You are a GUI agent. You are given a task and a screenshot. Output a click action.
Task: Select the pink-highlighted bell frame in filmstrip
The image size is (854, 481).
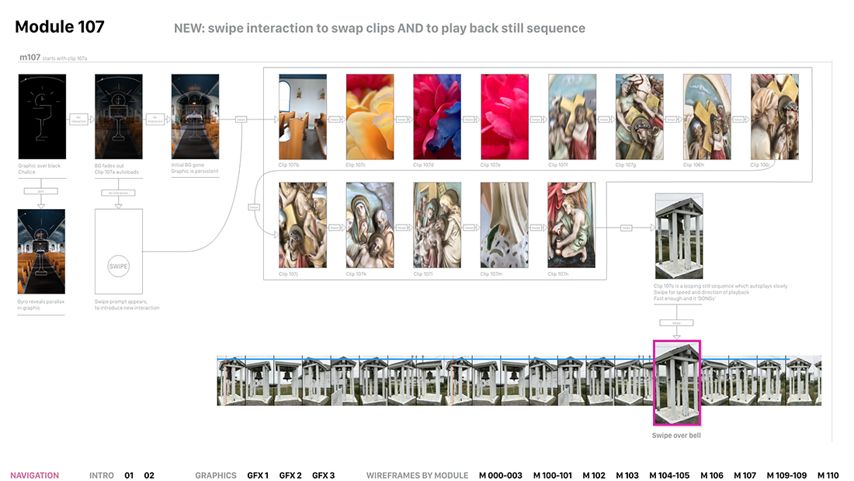coord(677,383)
